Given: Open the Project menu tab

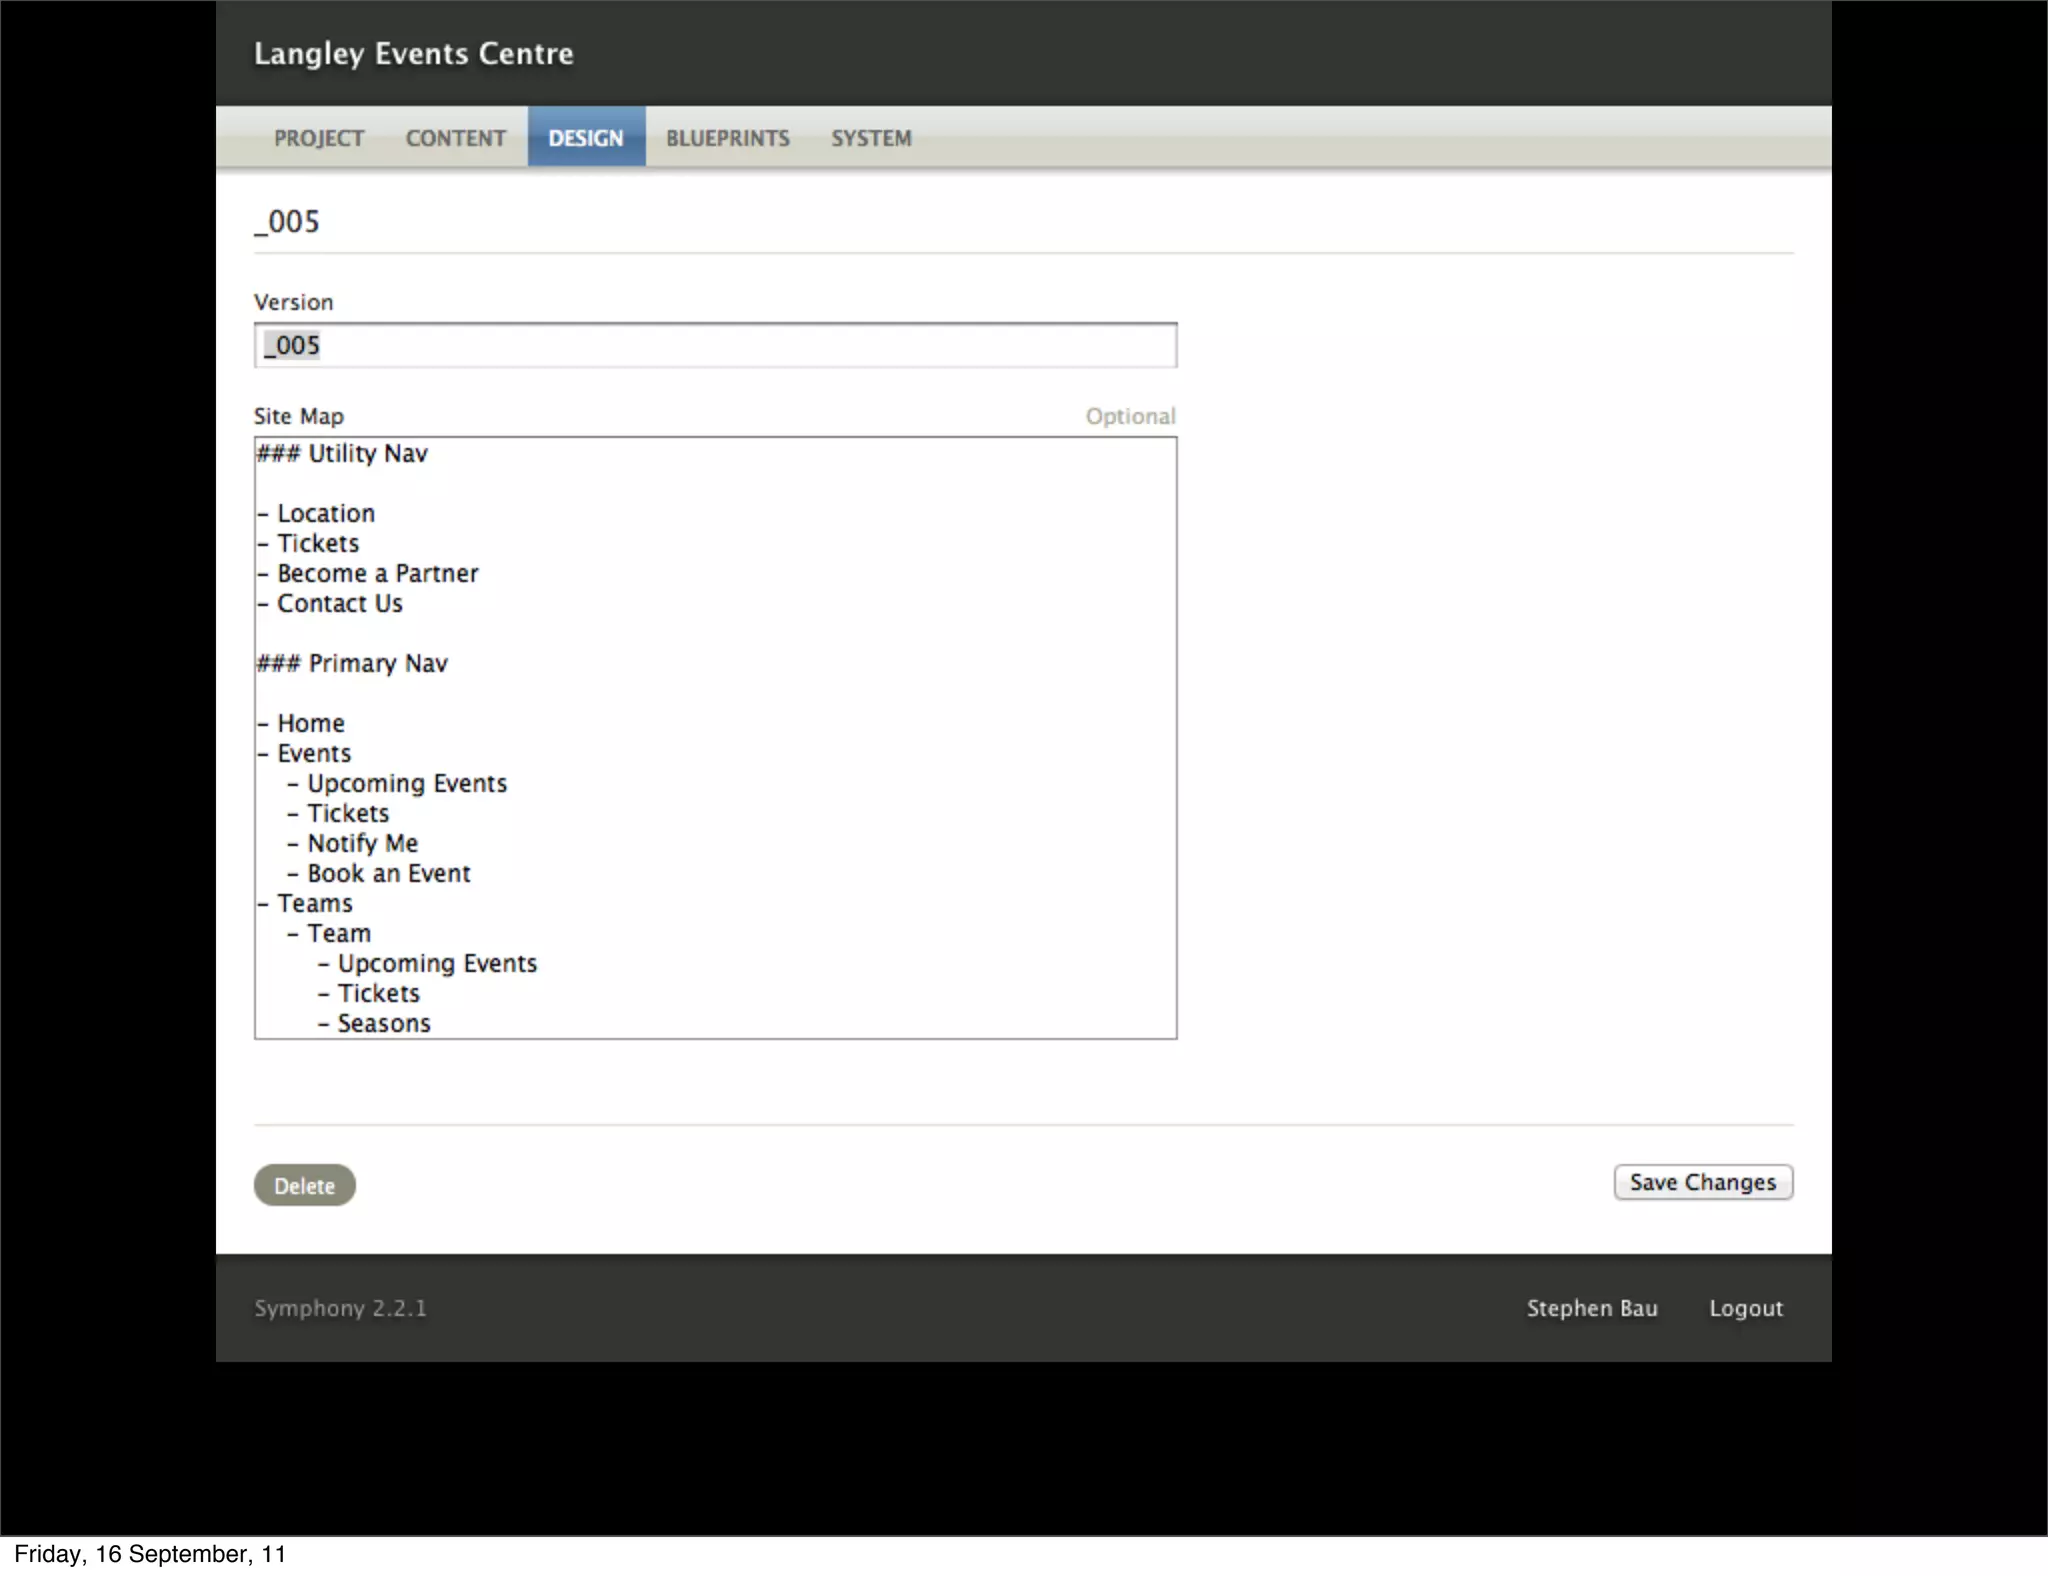Looking at the screenshot, I should (x=319, y=138).
